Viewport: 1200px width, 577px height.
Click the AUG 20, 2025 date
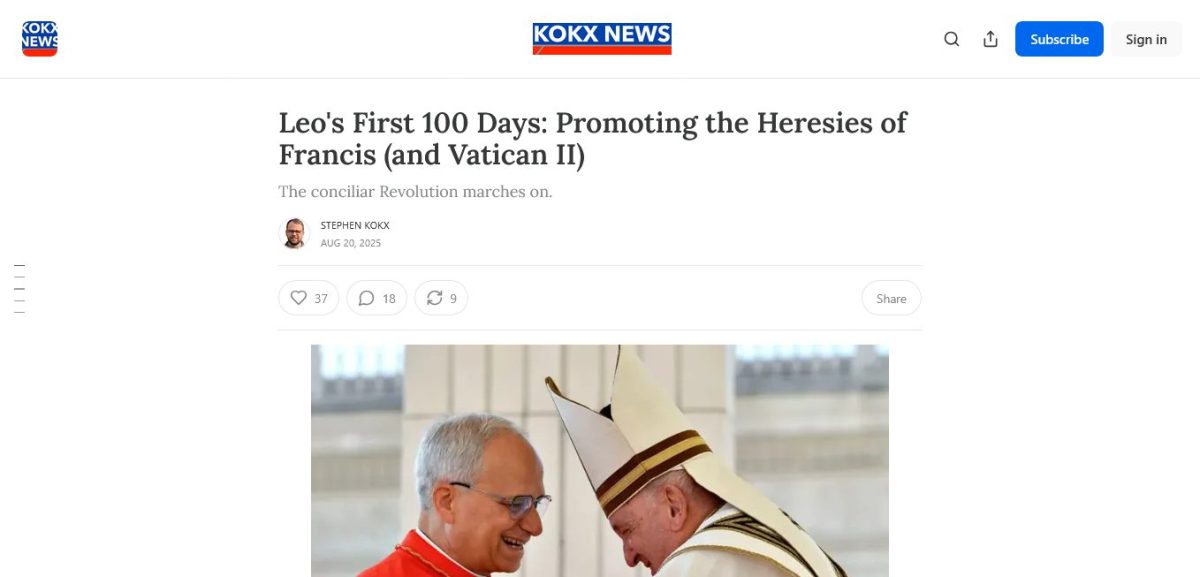351,243
